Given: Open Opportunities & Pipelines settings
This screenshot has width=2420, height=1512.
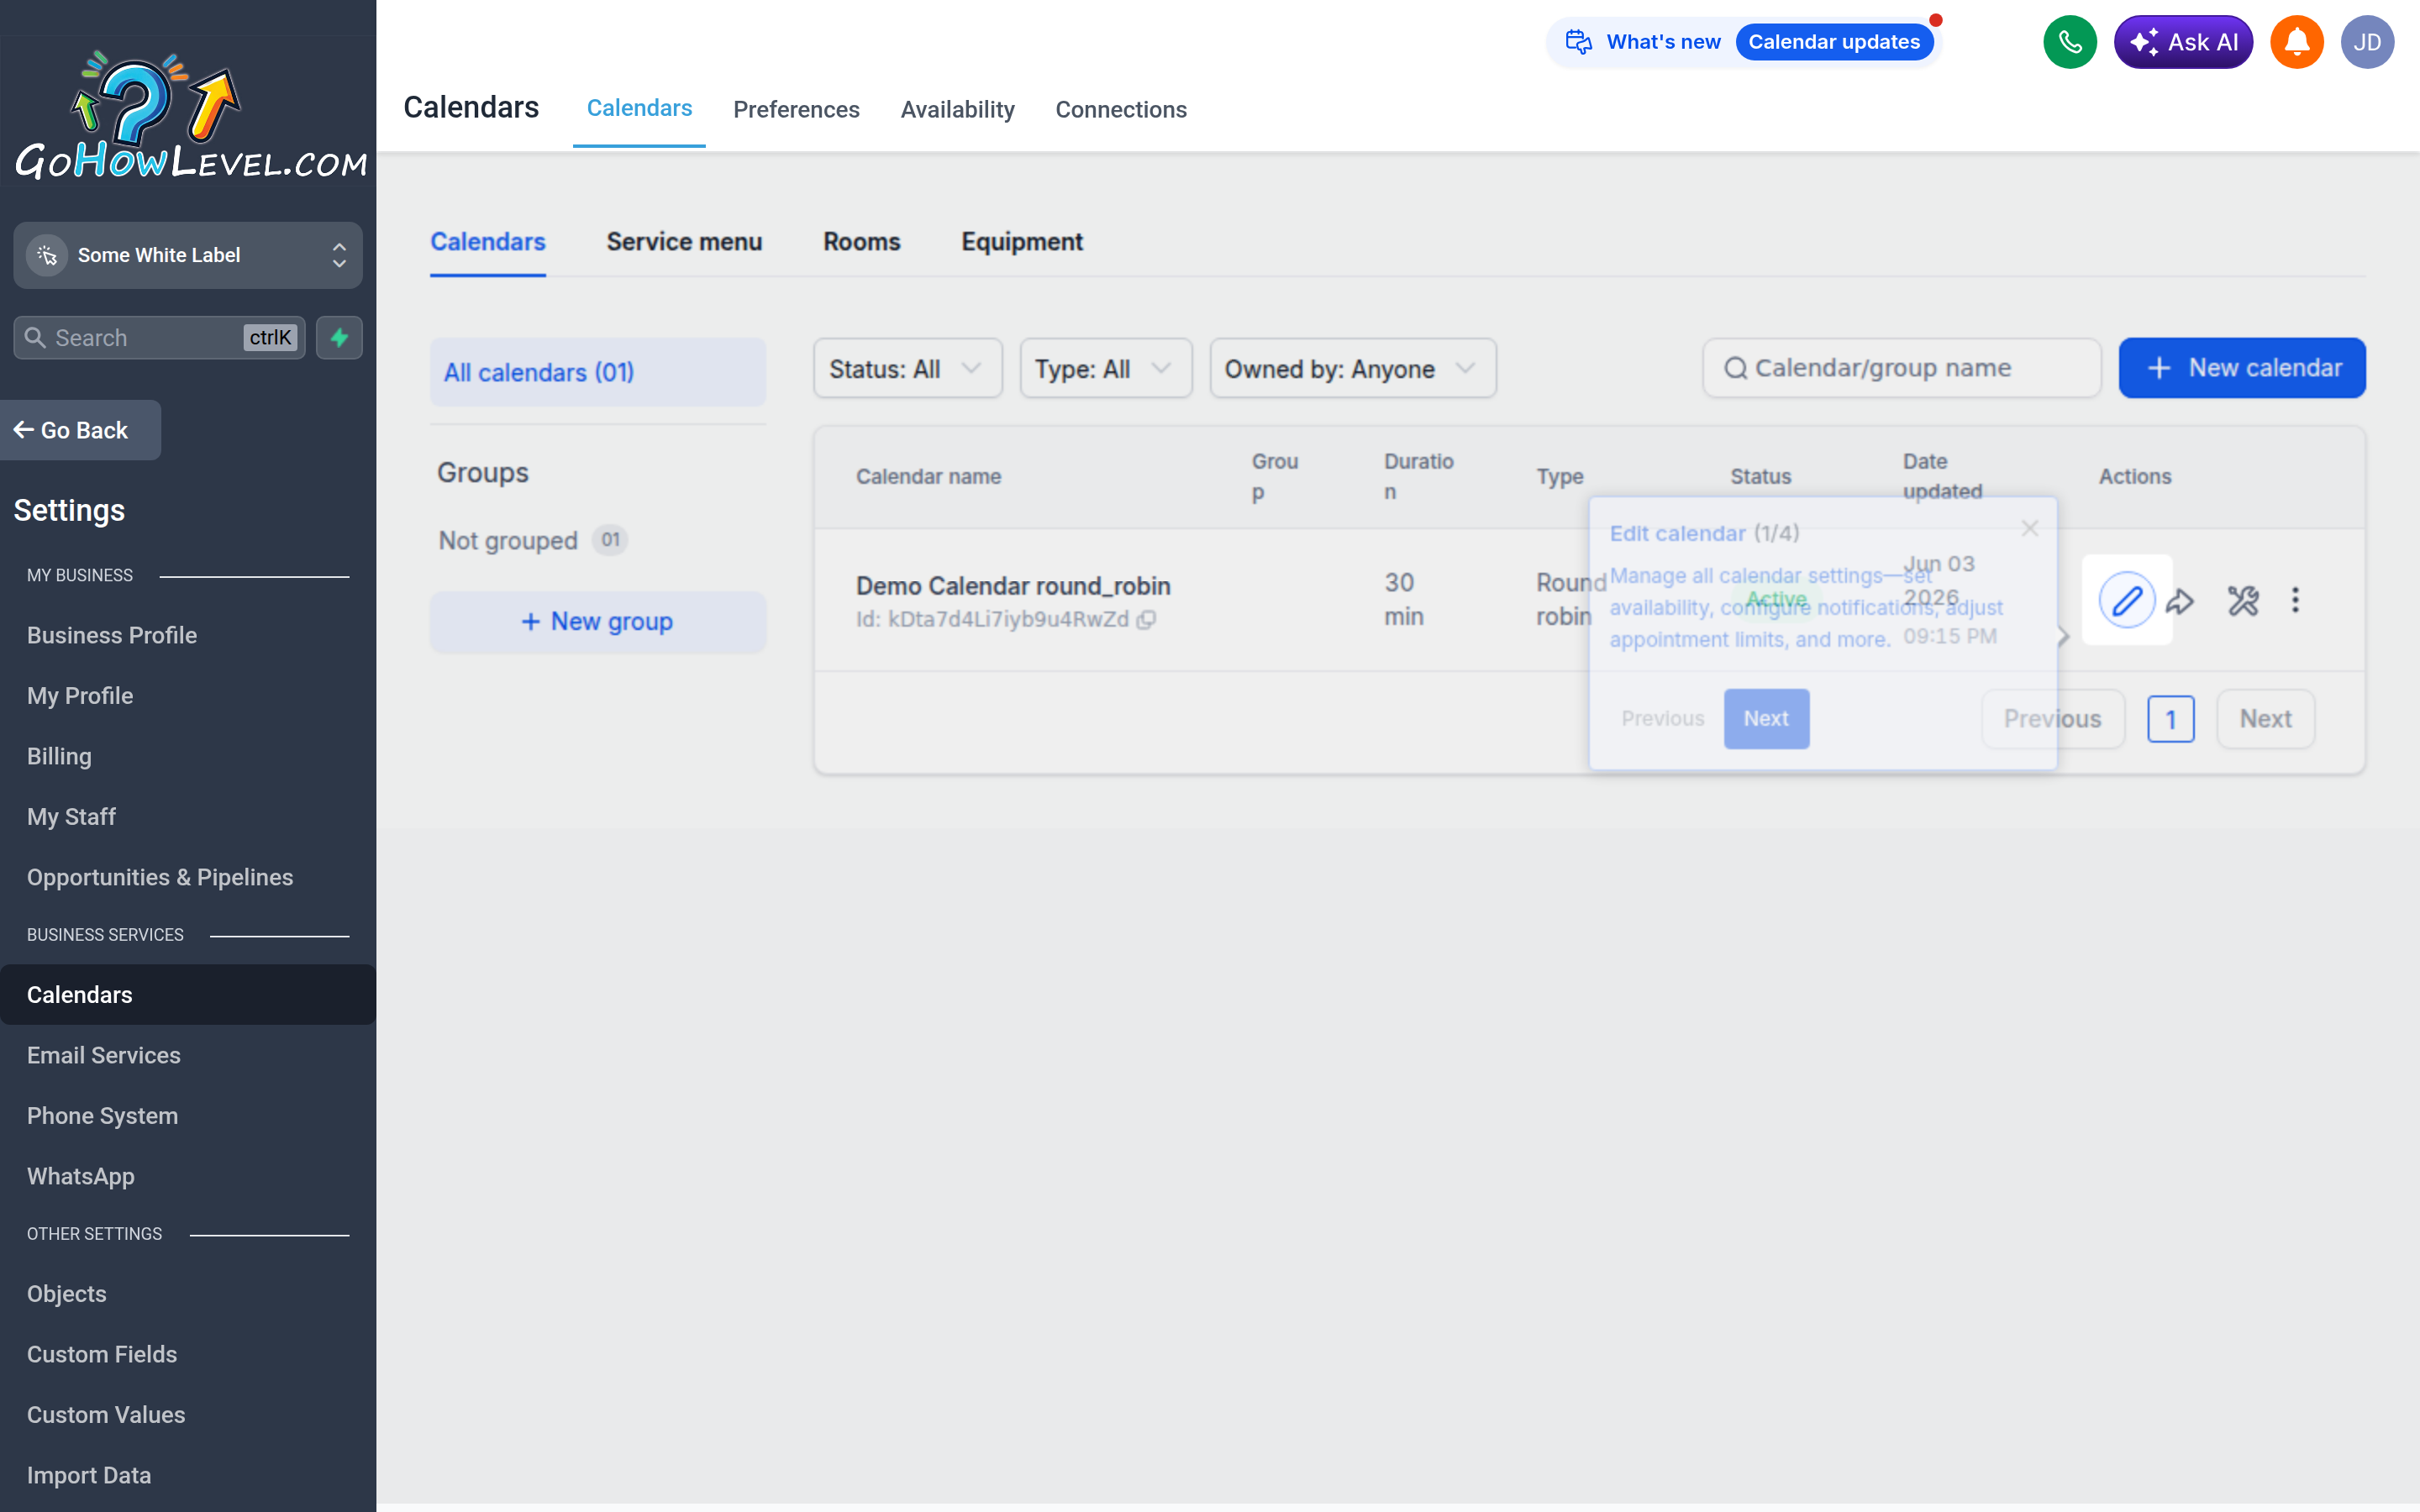Looking at the screenshot, I should 160,877.
